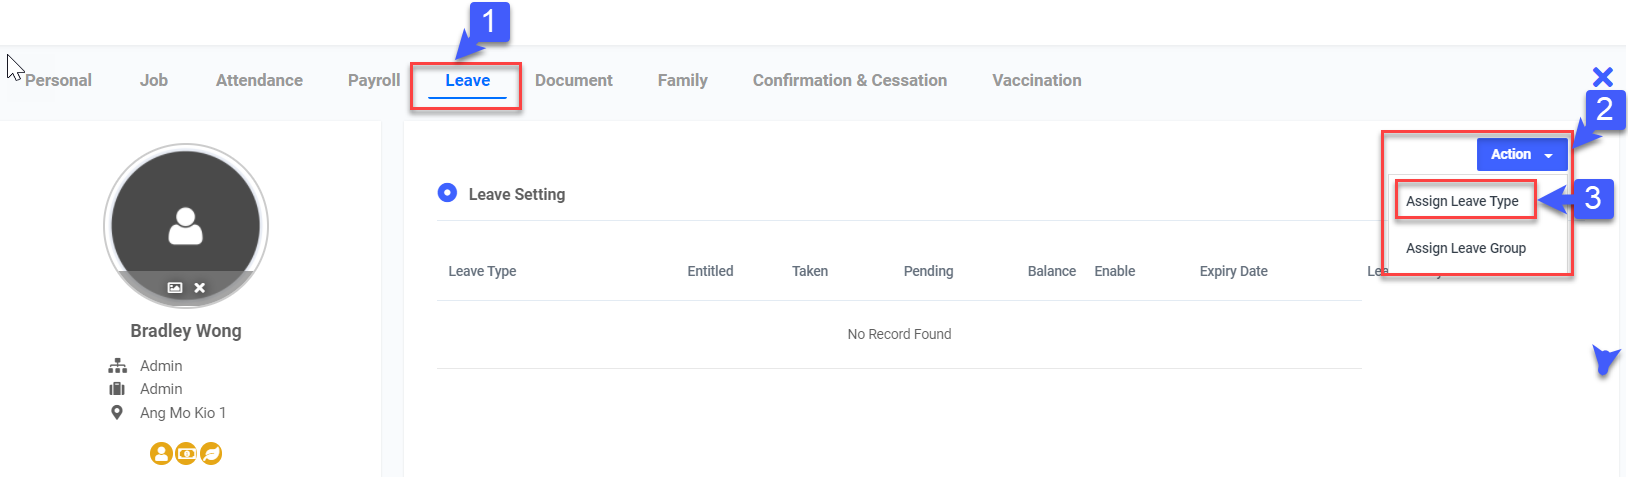
Task: Close the employee profile with the X
Action: (1602, 77)
